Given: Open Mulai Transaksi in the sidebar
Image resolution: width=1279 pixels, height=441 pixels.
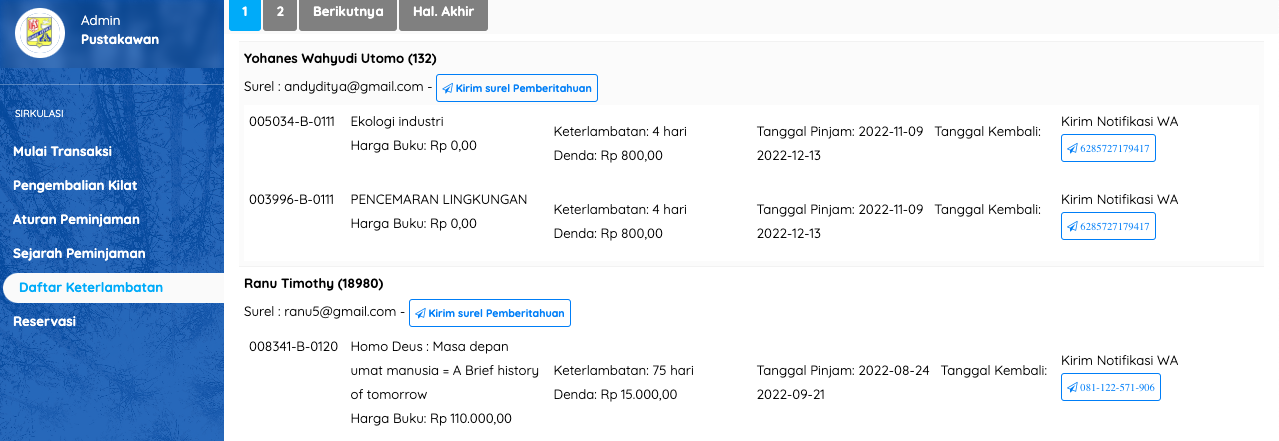Looking at the screenshot, I should [62, 151].
